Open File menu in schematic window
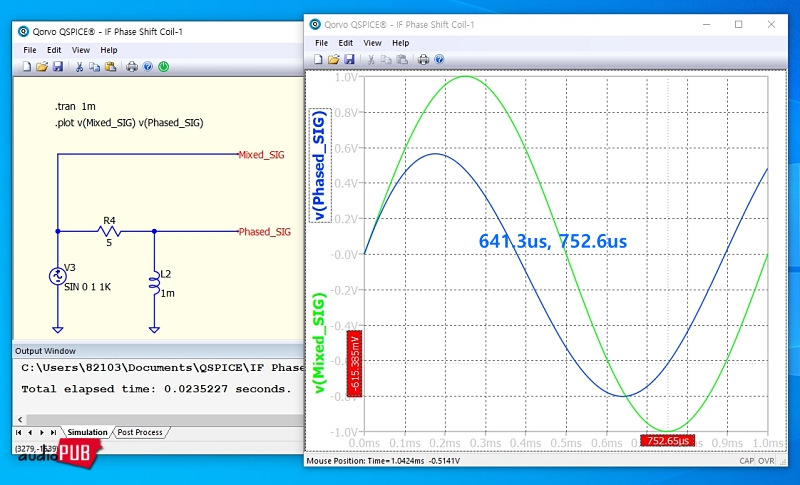The width and height of the screenshot is (800, 485). pyautogui.click(x=30, y=50)
